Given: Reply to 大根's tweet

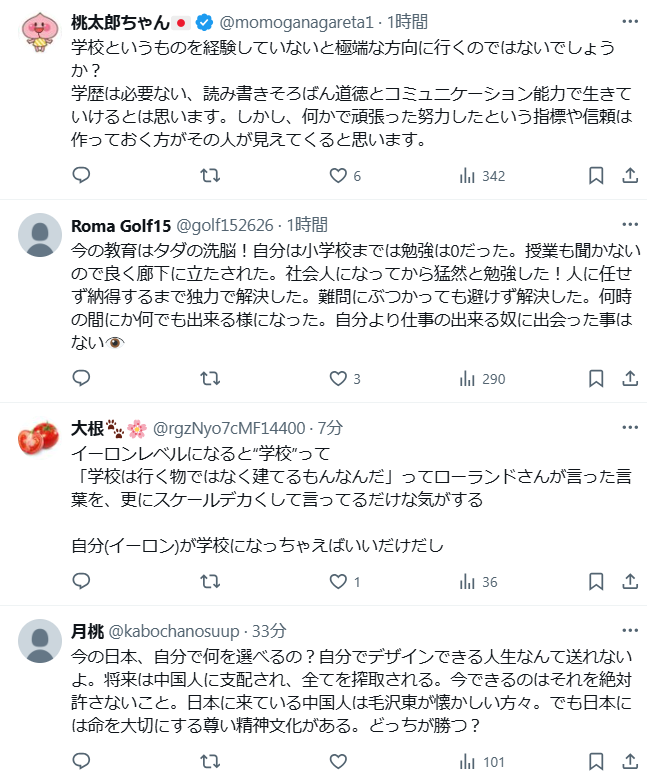Looking at the screenshot, I should pos(82,582).
